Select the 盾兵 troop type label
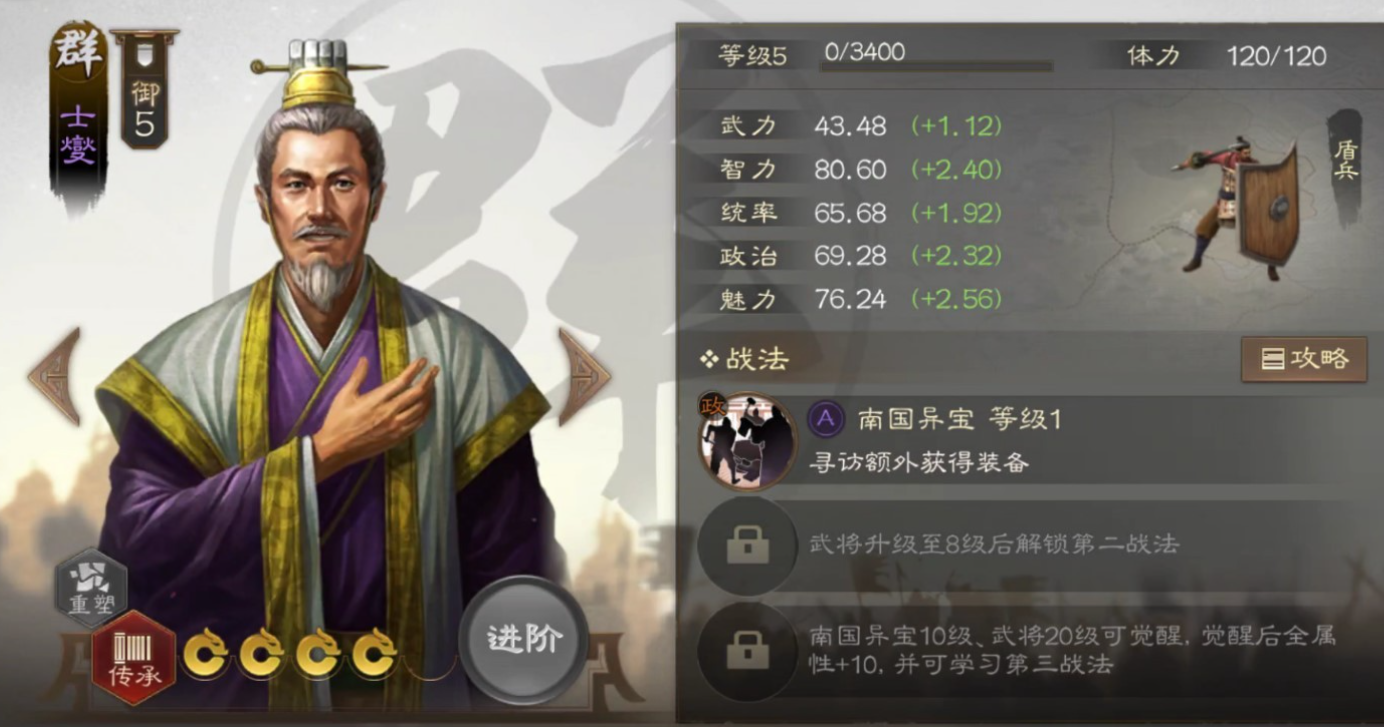 pos(1346,160)
